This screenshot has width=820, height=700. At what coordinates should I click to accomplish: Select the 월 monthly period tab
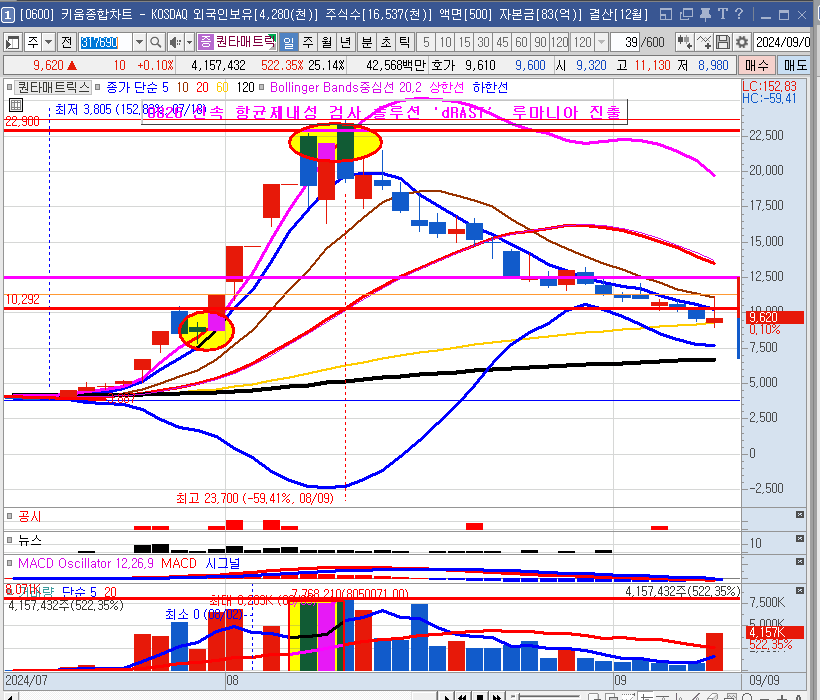tap(326, 42)
